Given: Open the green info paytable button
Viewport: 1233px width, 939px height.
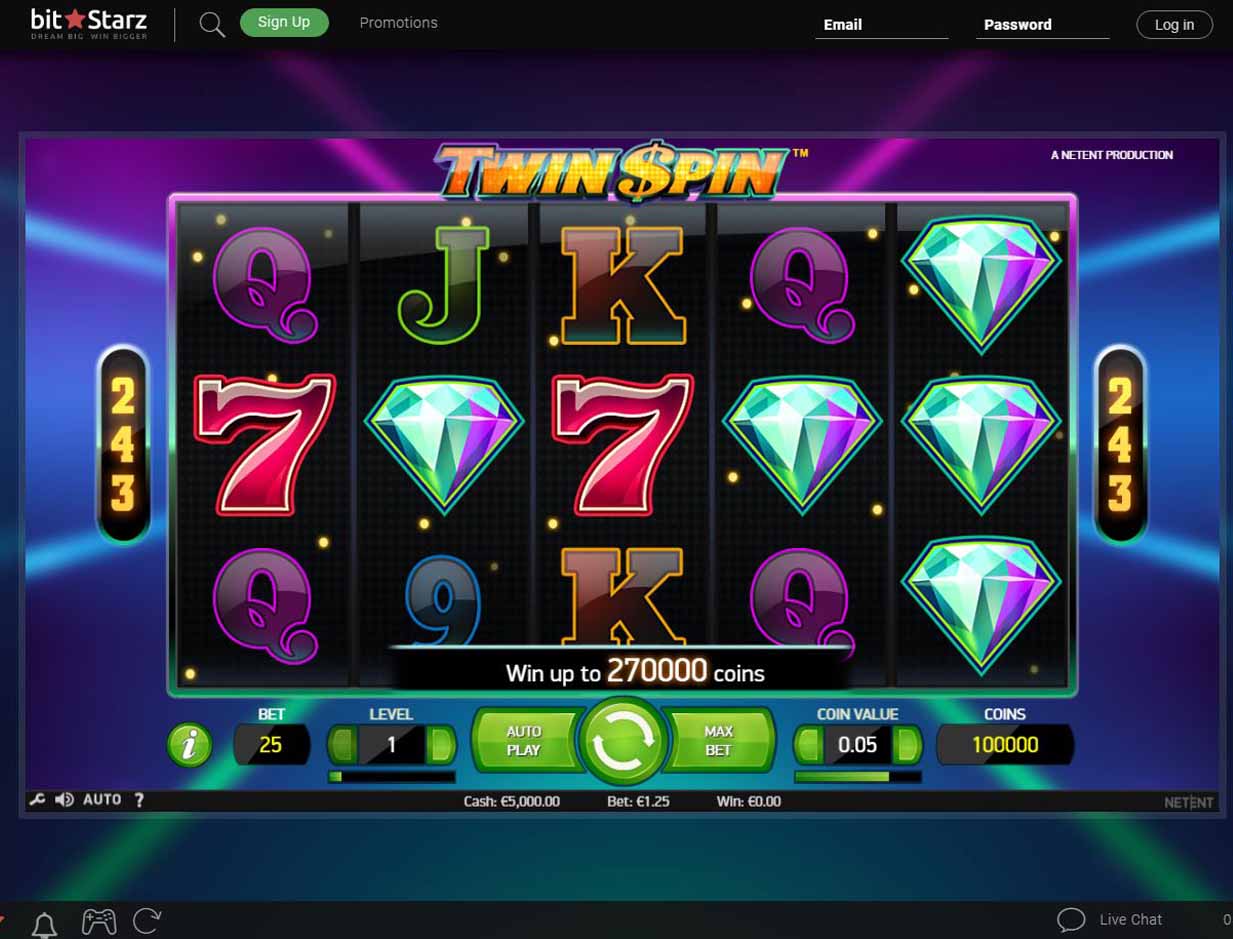Looking at the screenshot, I should 189,745.
